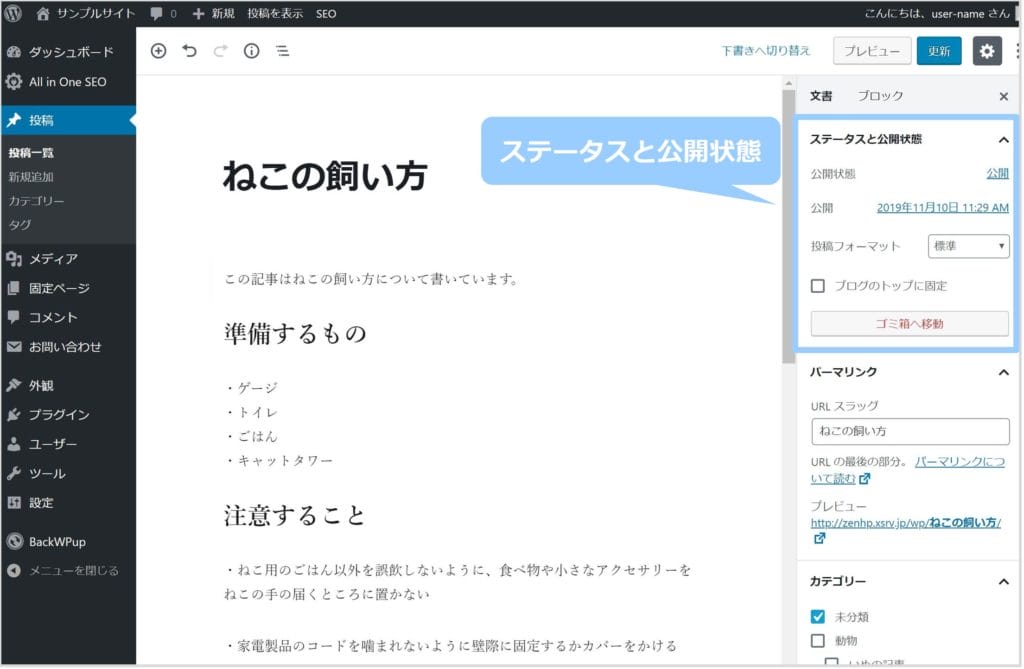Enable ブログのトップに固定 checkbox
This screenshot has width=1024, height=669.
818,286
